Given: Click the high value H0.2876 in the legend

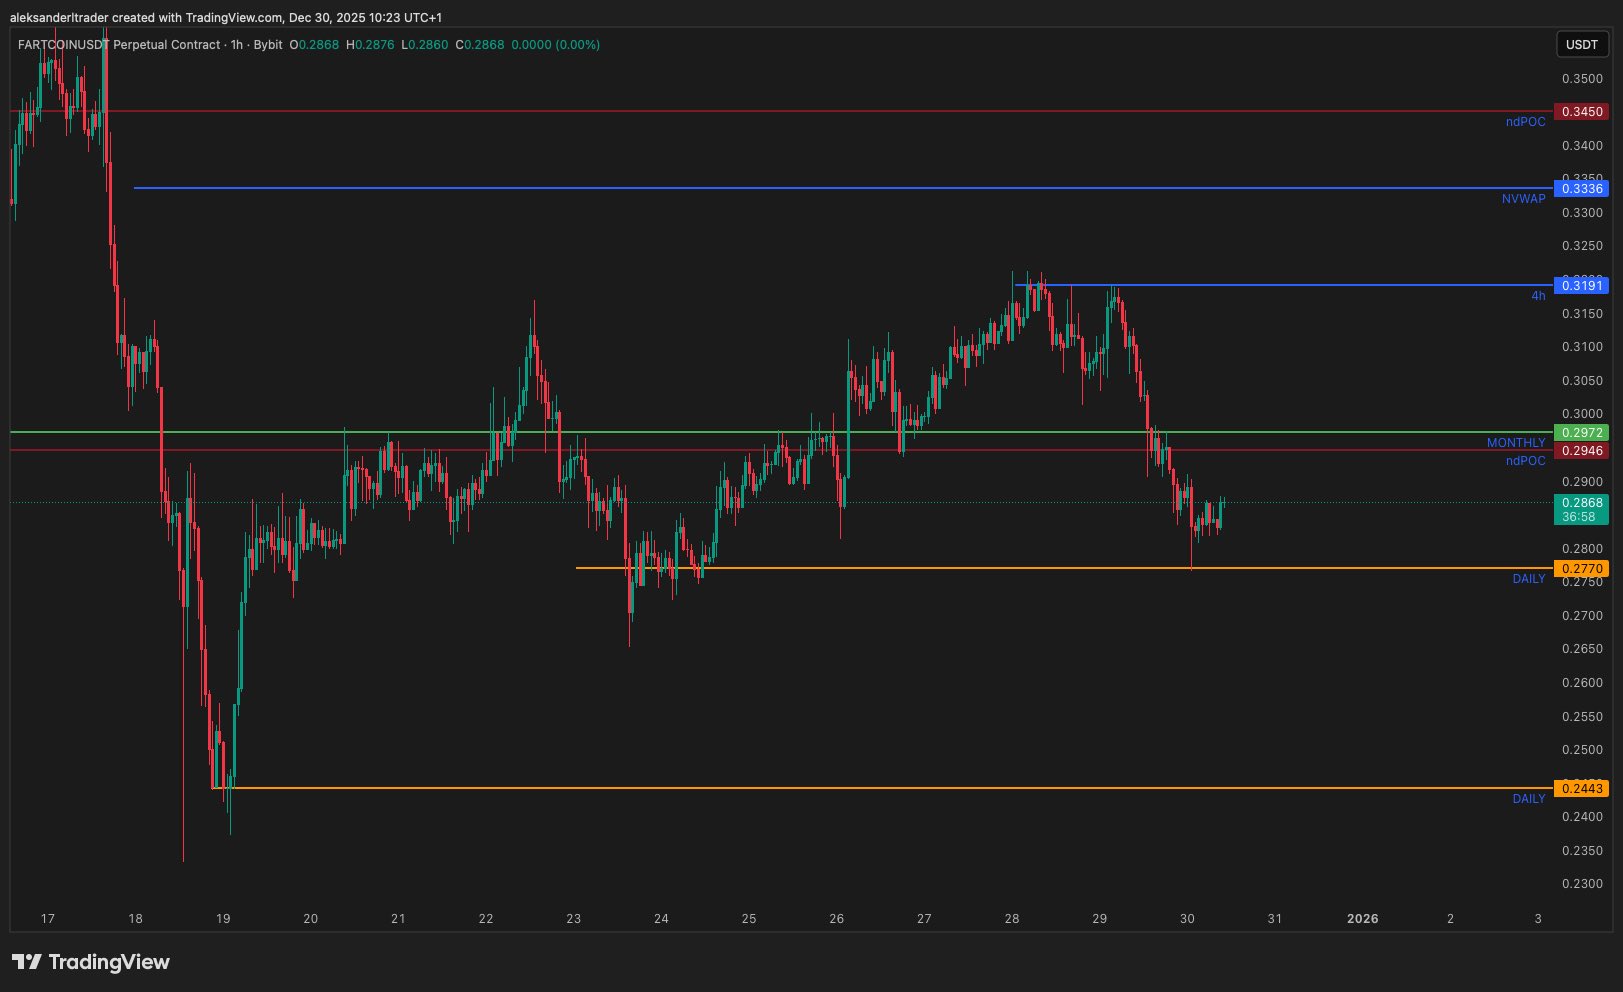Looking at the screenshot, I should (370, 45).
